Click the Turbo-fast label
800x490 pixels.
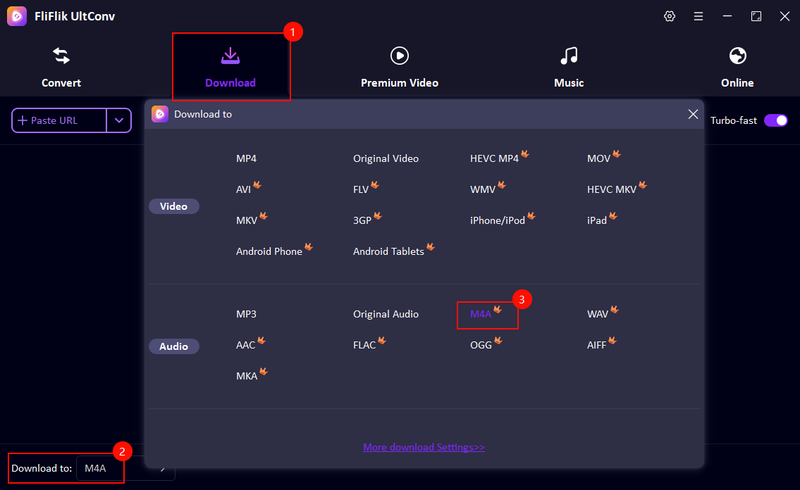734,120
